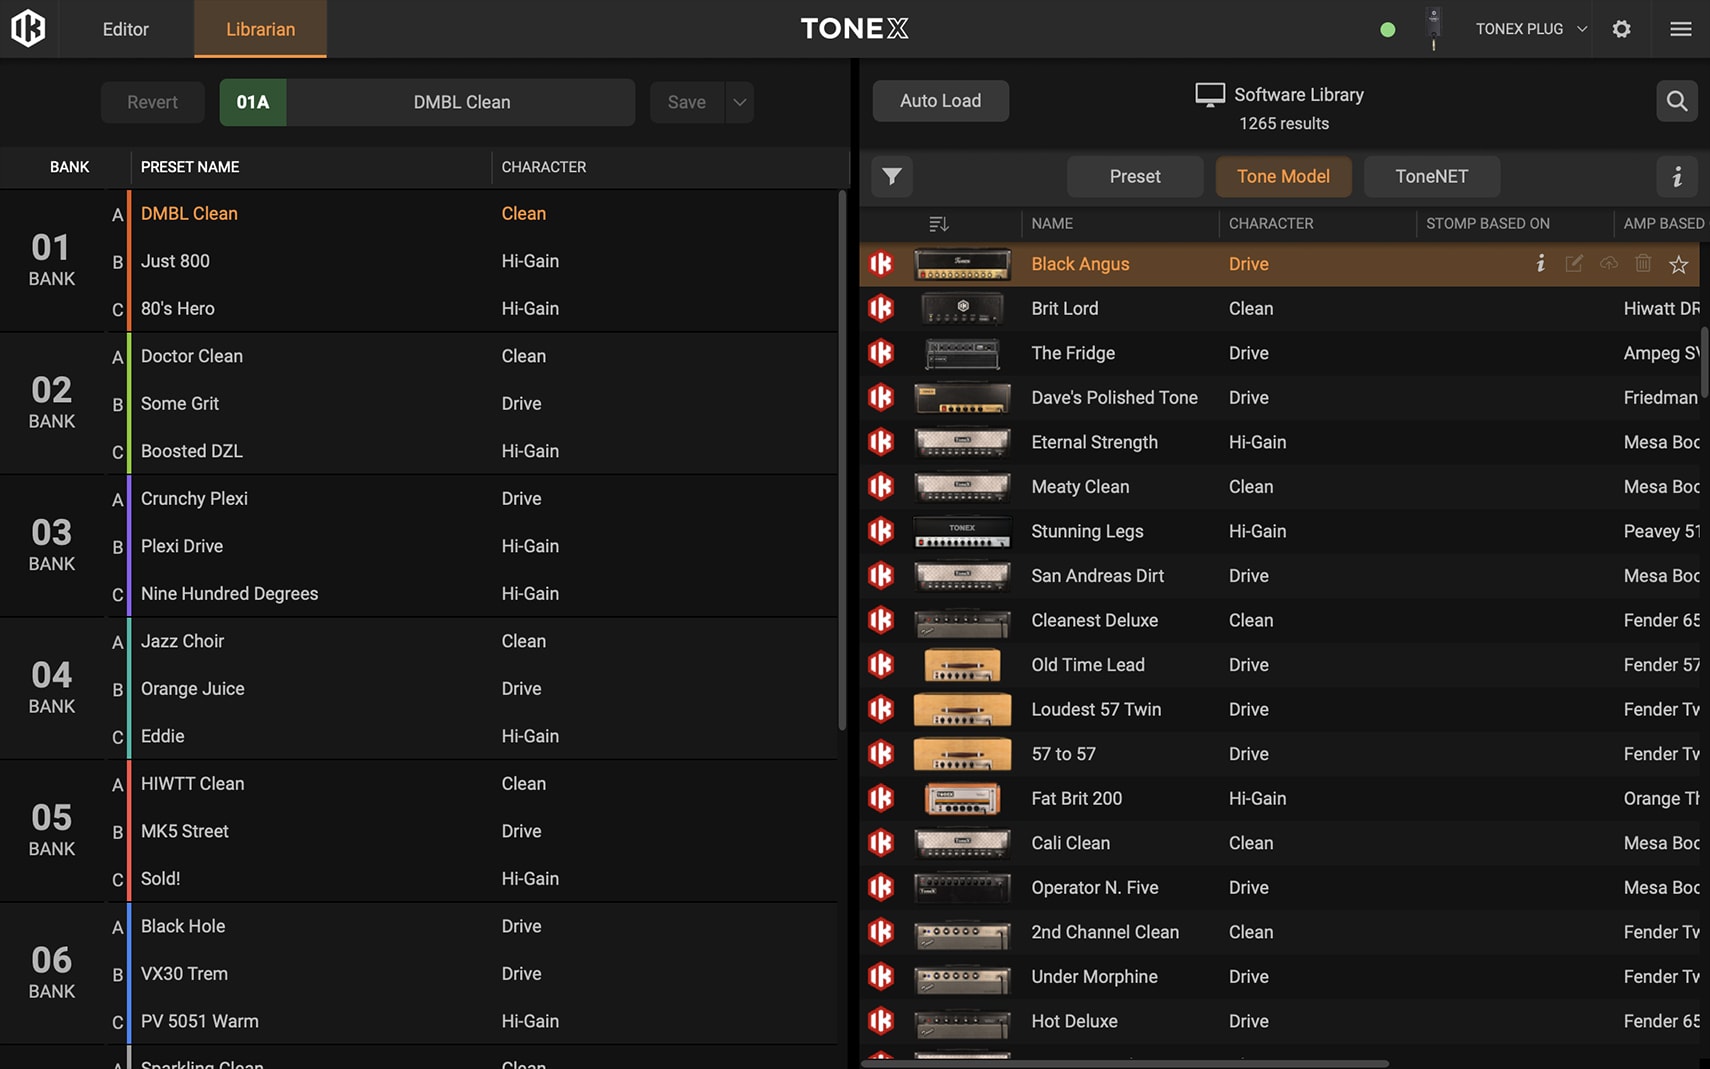Image resolution: width=1710 pixels, height=1069 pixels.
Task: Open the Save dropdown arrow
Action: (x=739, y=102)
